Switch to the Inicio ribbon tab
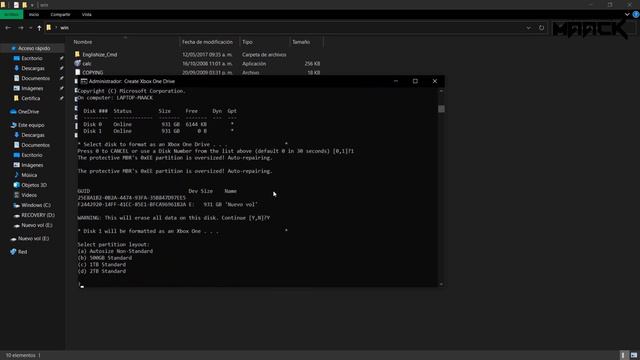Image resolution: width=640 pixels, height=360 pixels. click(34, 14)
